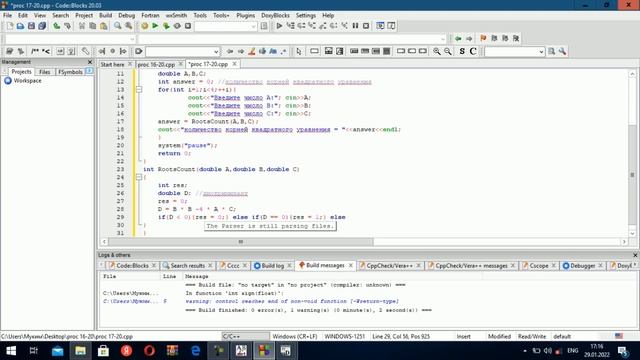The width and height of the screenshot is (640, 360).
Task: Save the current file via the toolbar
Action: point(31,26)
